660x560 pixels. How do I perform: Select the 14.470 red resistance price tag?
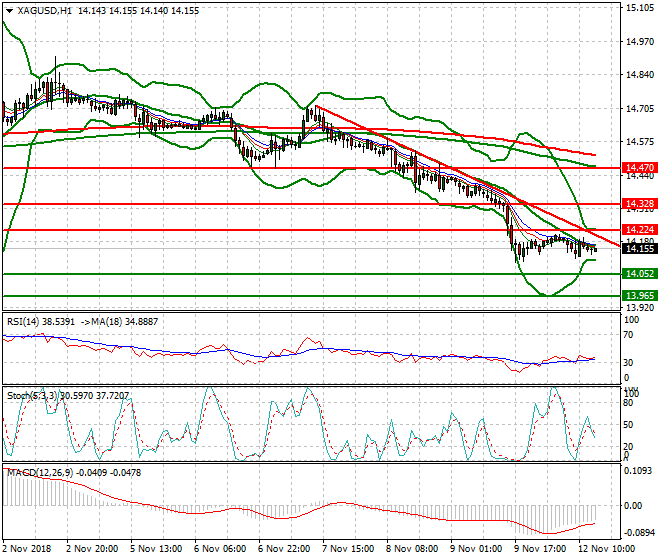(x=639, y=168)
